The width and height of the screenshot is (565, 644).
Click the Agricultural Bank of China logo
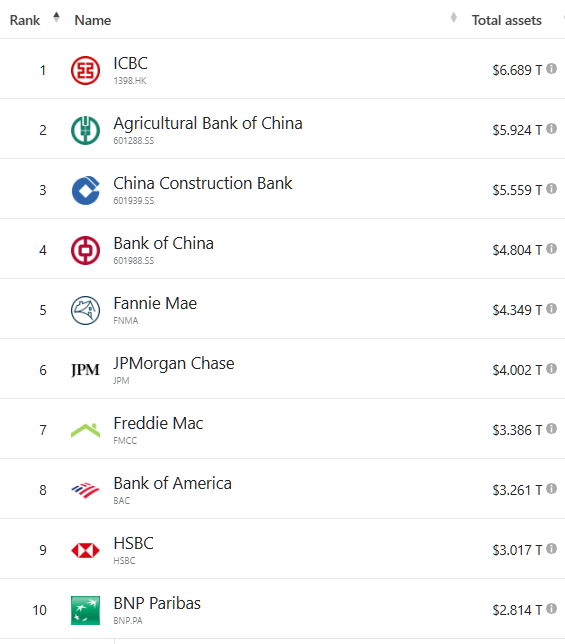coord(85,130)
